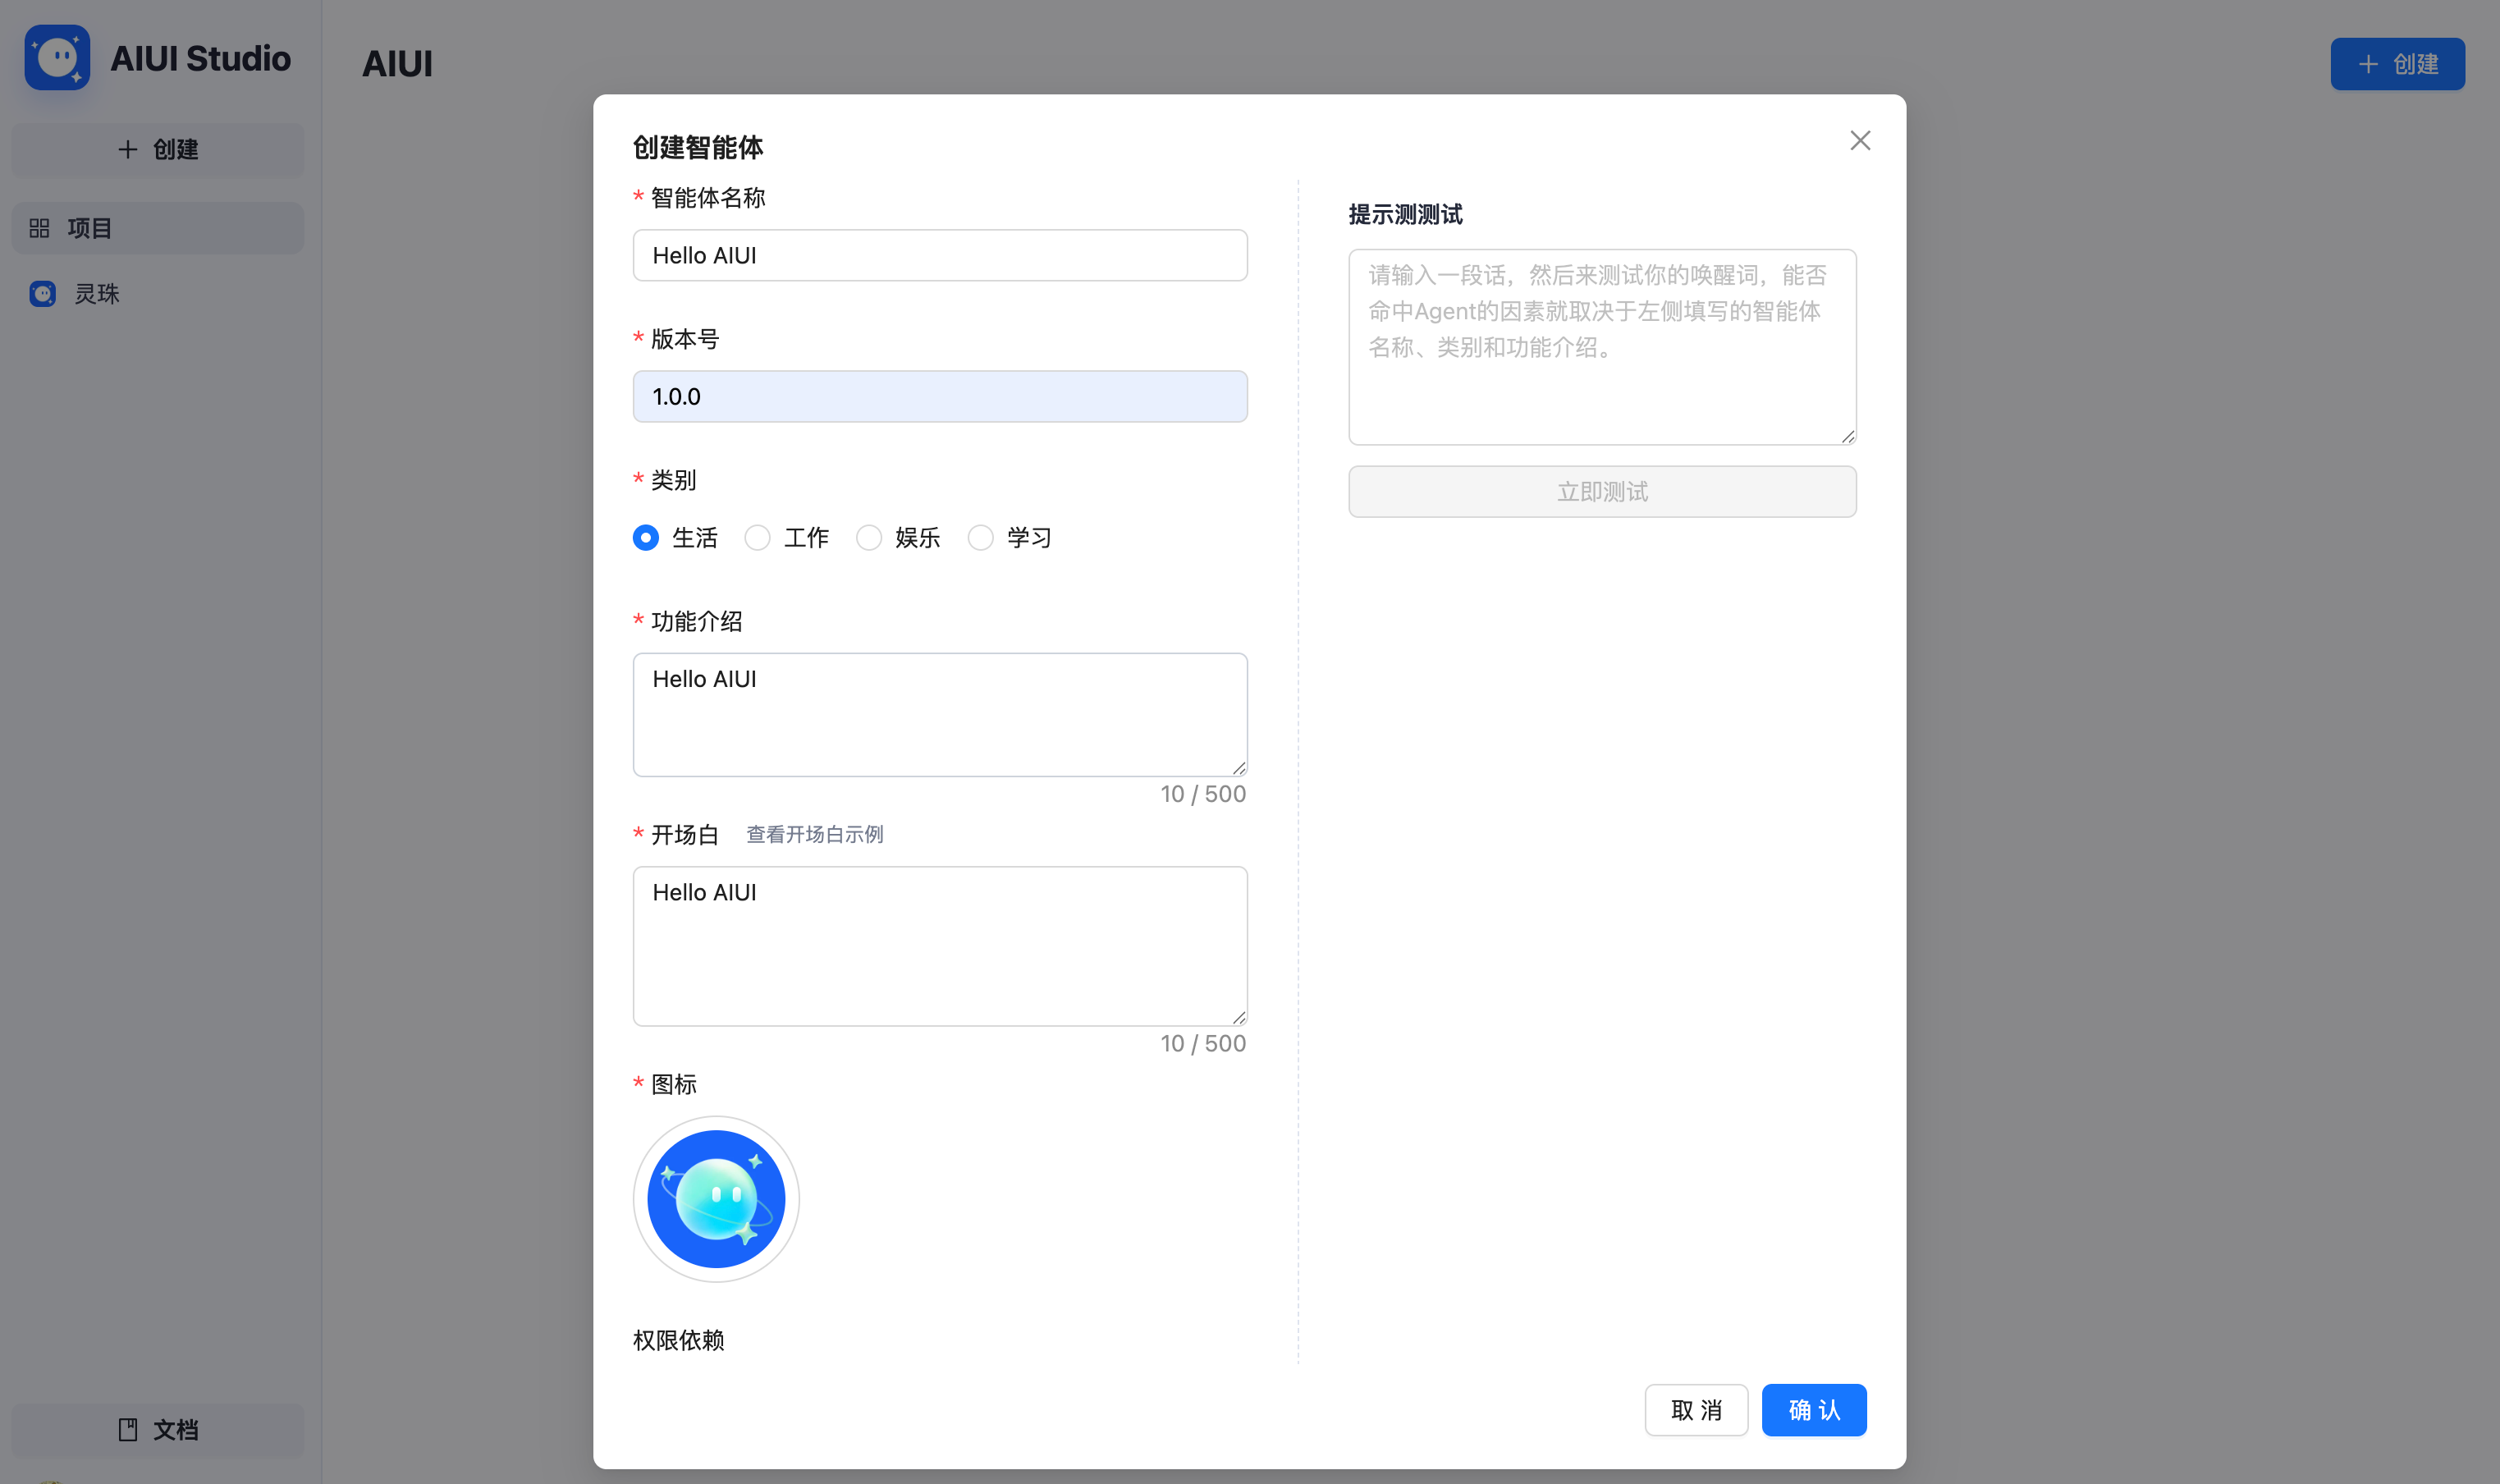Open the 项目 sidebar item
The image size is (2500, 1484).
pos(158,228)
